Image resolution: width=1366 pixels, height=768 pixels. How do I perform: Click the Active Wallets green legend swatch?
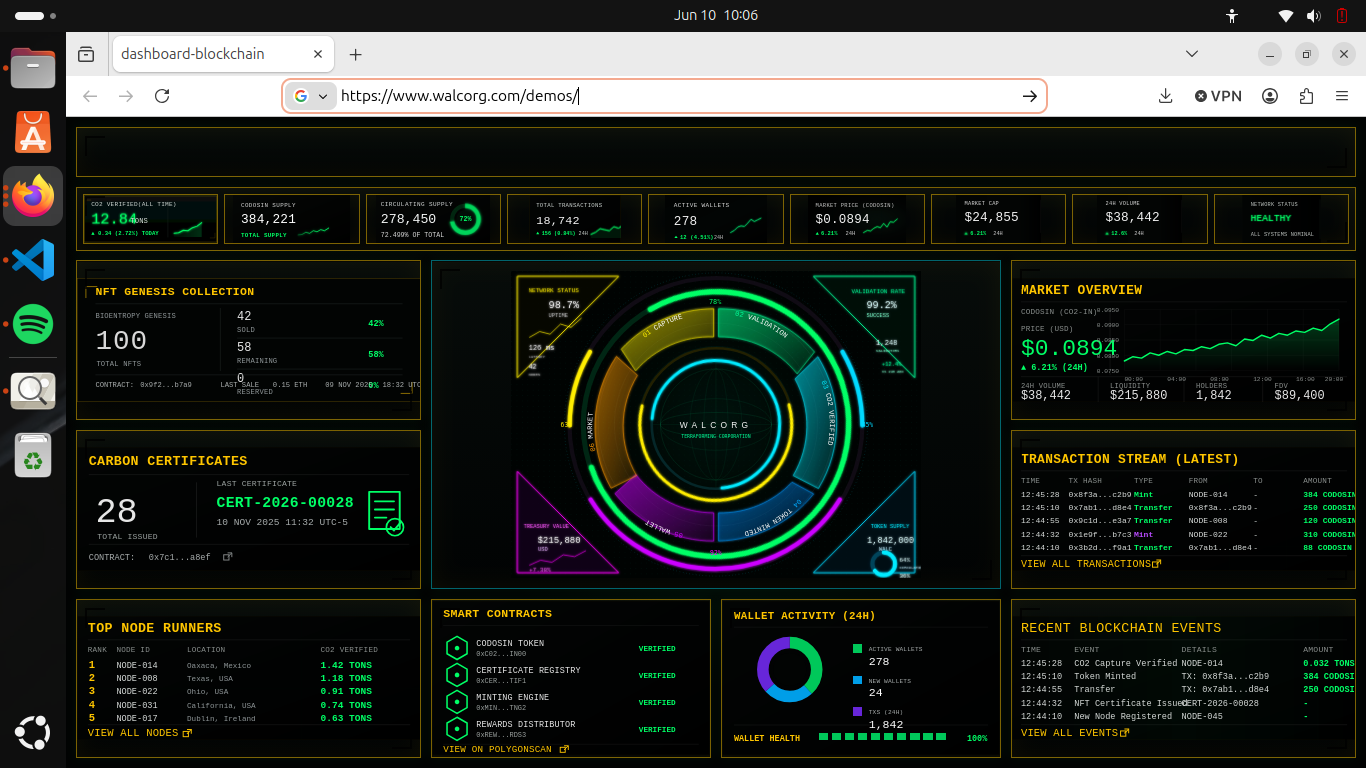tap(857, 649)
